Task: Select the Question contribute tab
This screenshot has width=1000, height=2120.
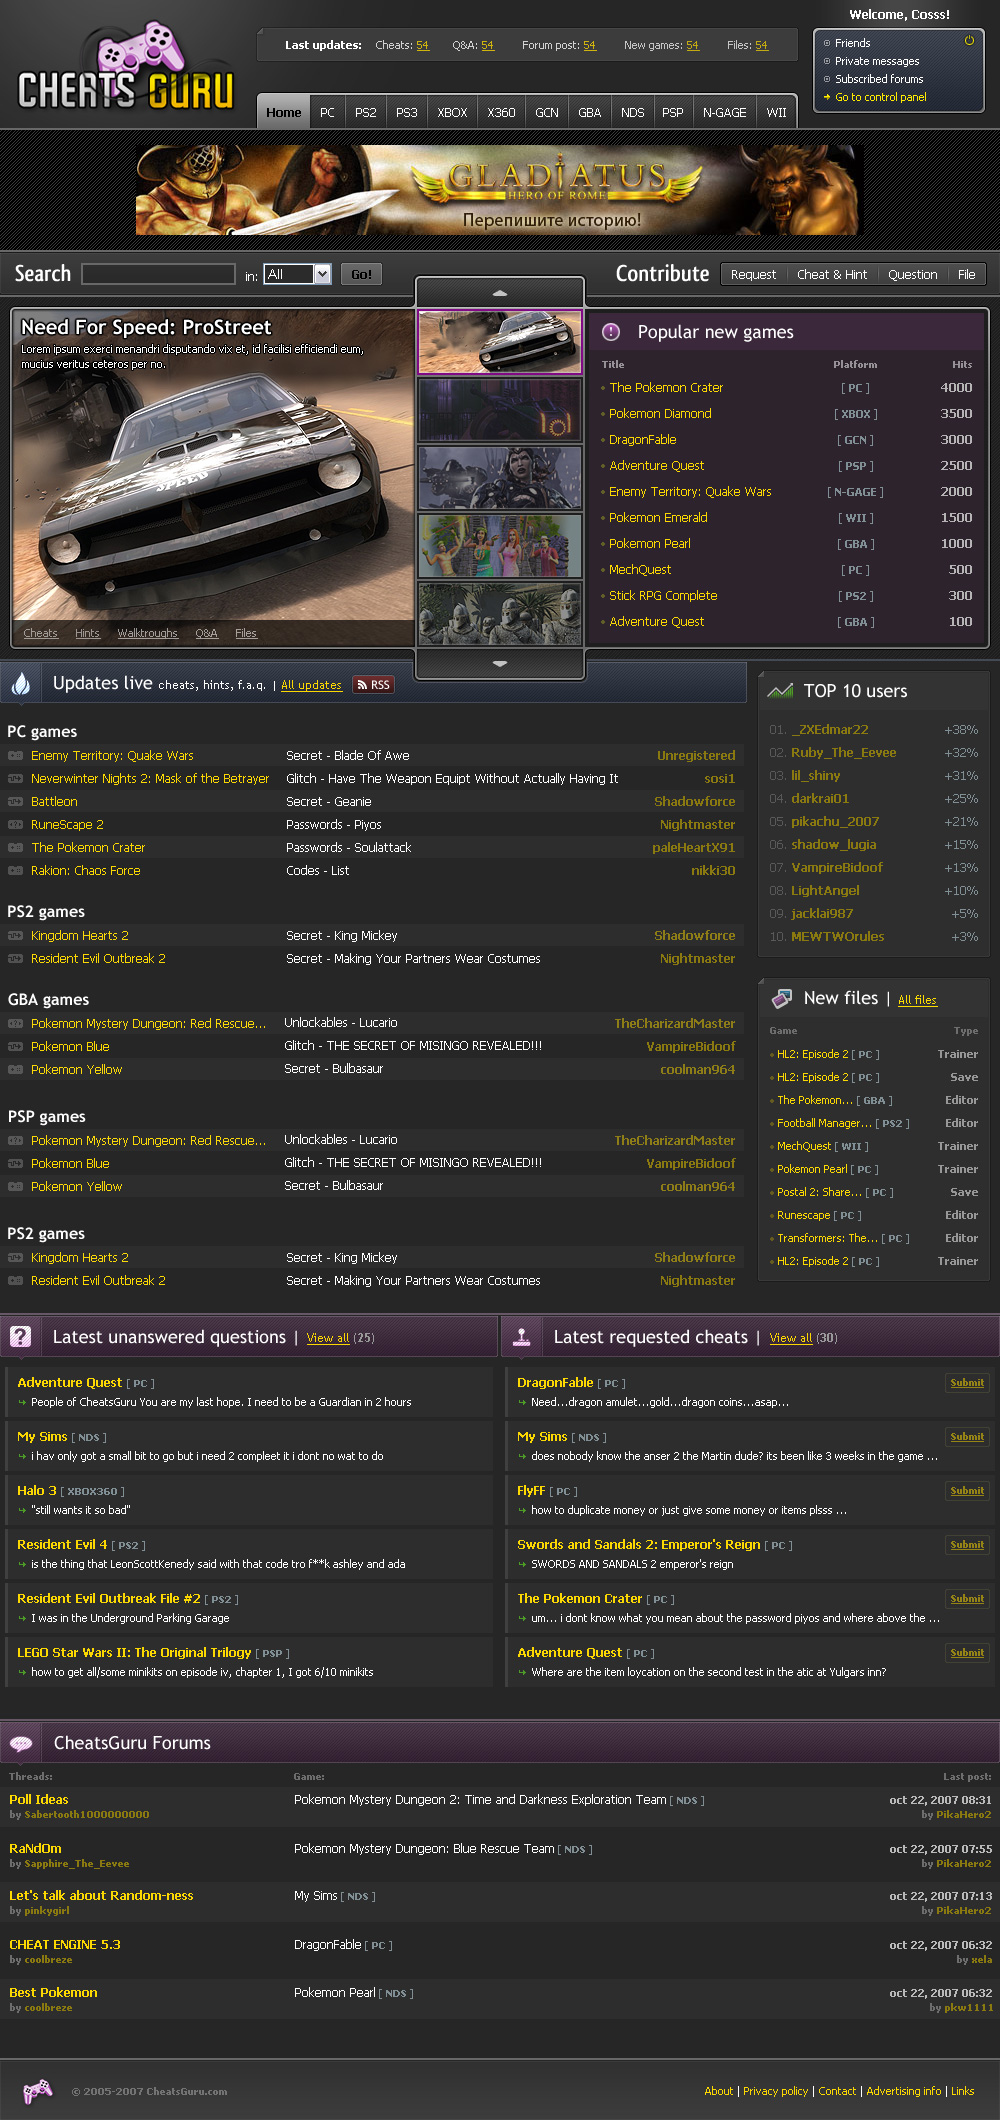Action: [912, 274]
